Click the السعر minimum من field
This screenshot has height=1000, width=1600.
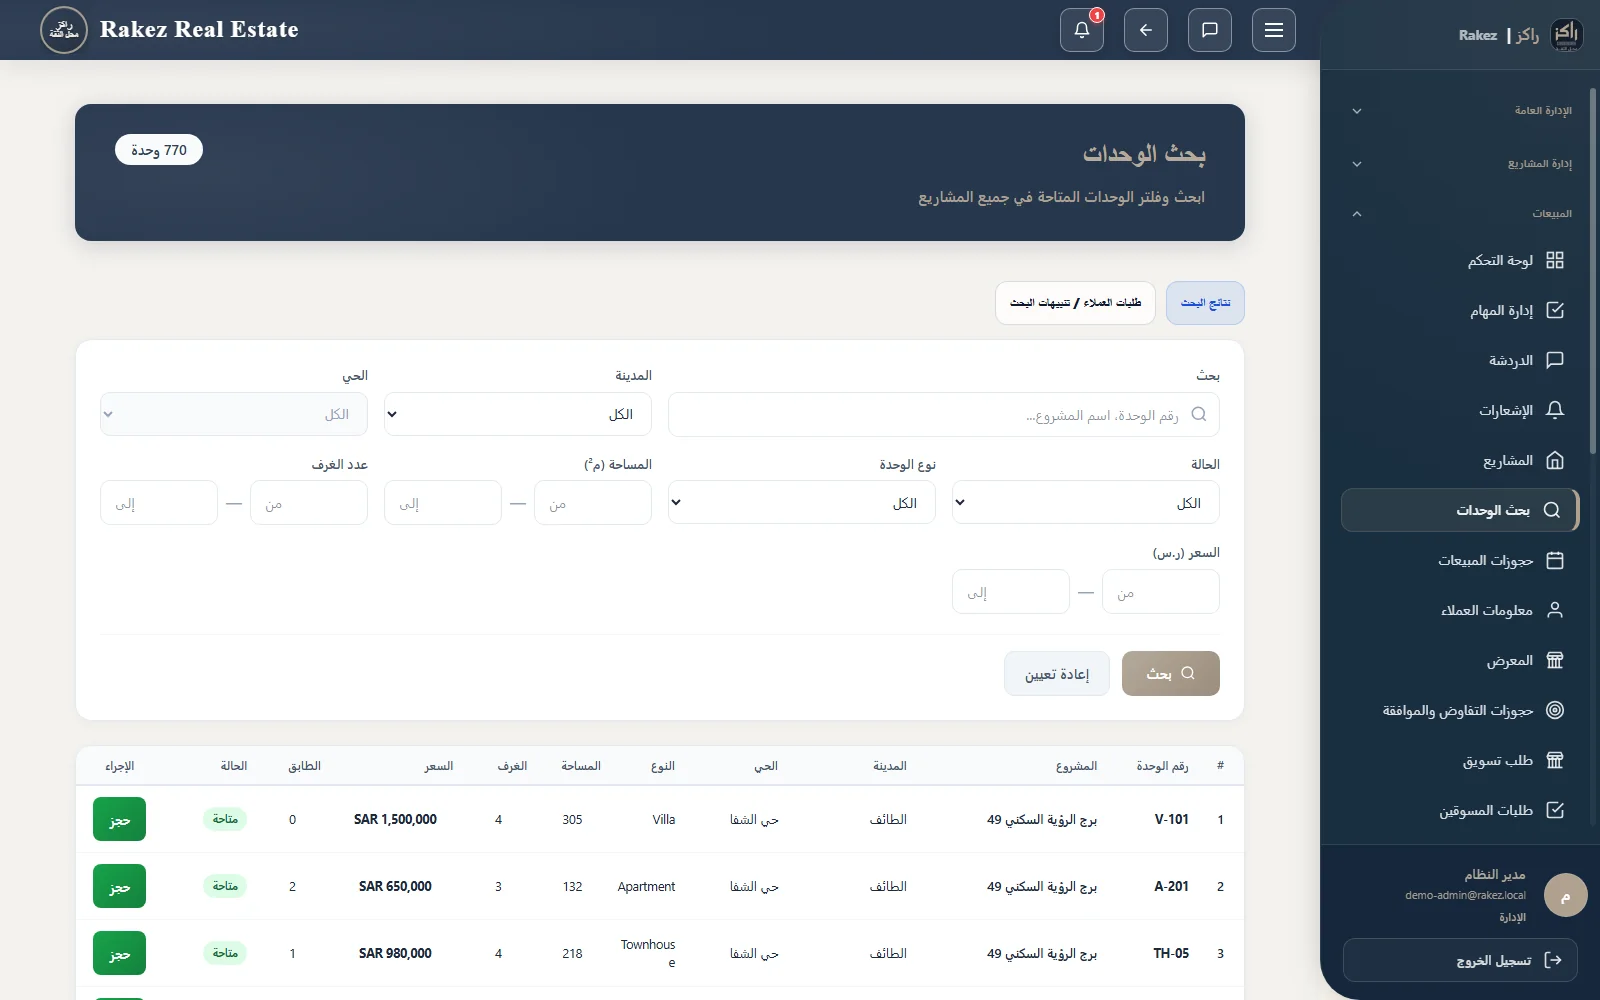click(x=1161, y=592)
